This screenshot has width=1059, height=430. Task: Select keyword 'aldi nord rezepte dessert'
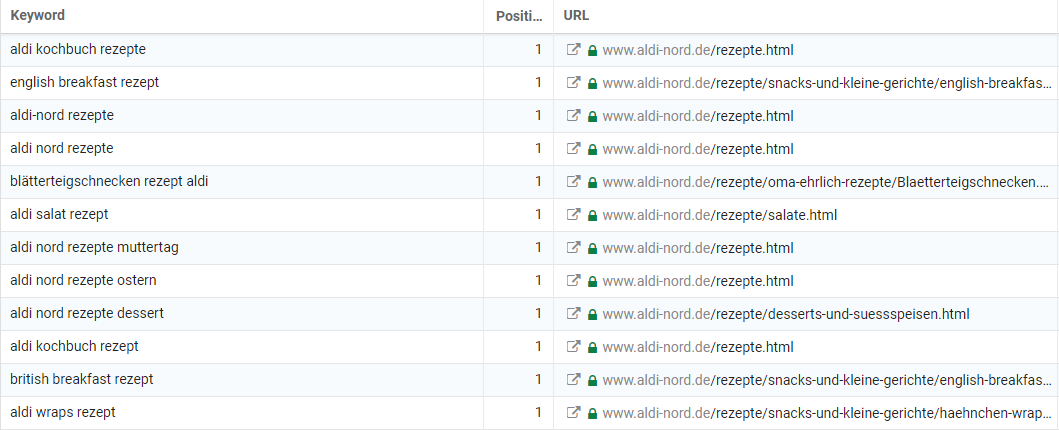[87, 314]
